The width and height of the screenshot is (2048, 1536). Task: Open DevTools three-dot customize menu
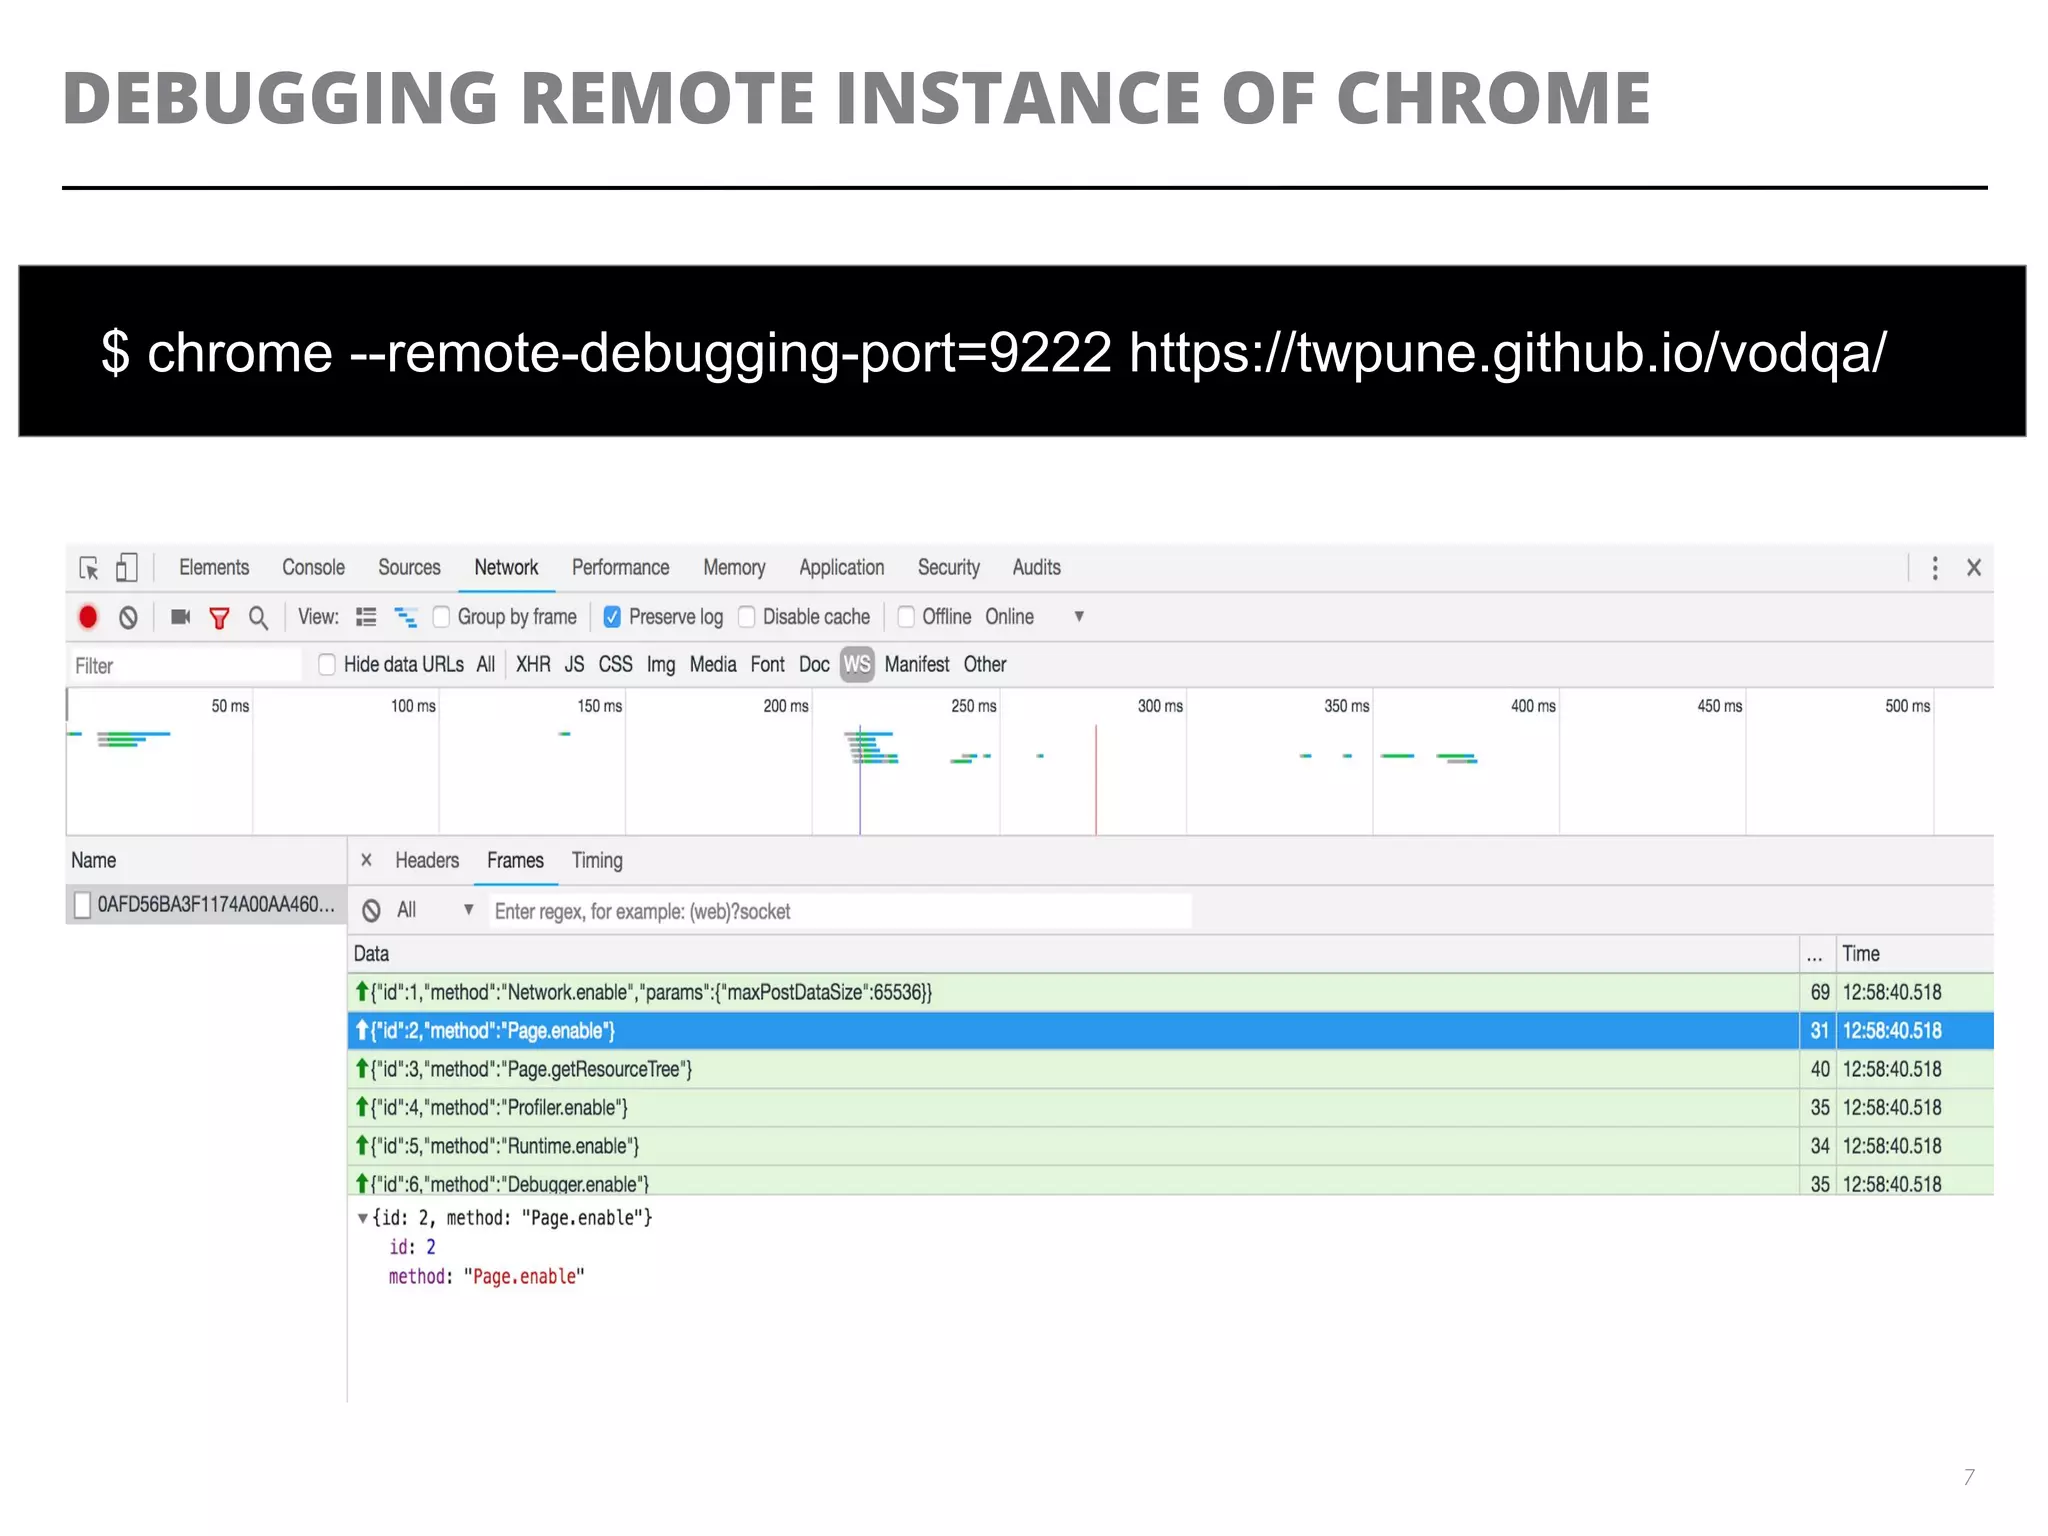(x=1935, y=568)
